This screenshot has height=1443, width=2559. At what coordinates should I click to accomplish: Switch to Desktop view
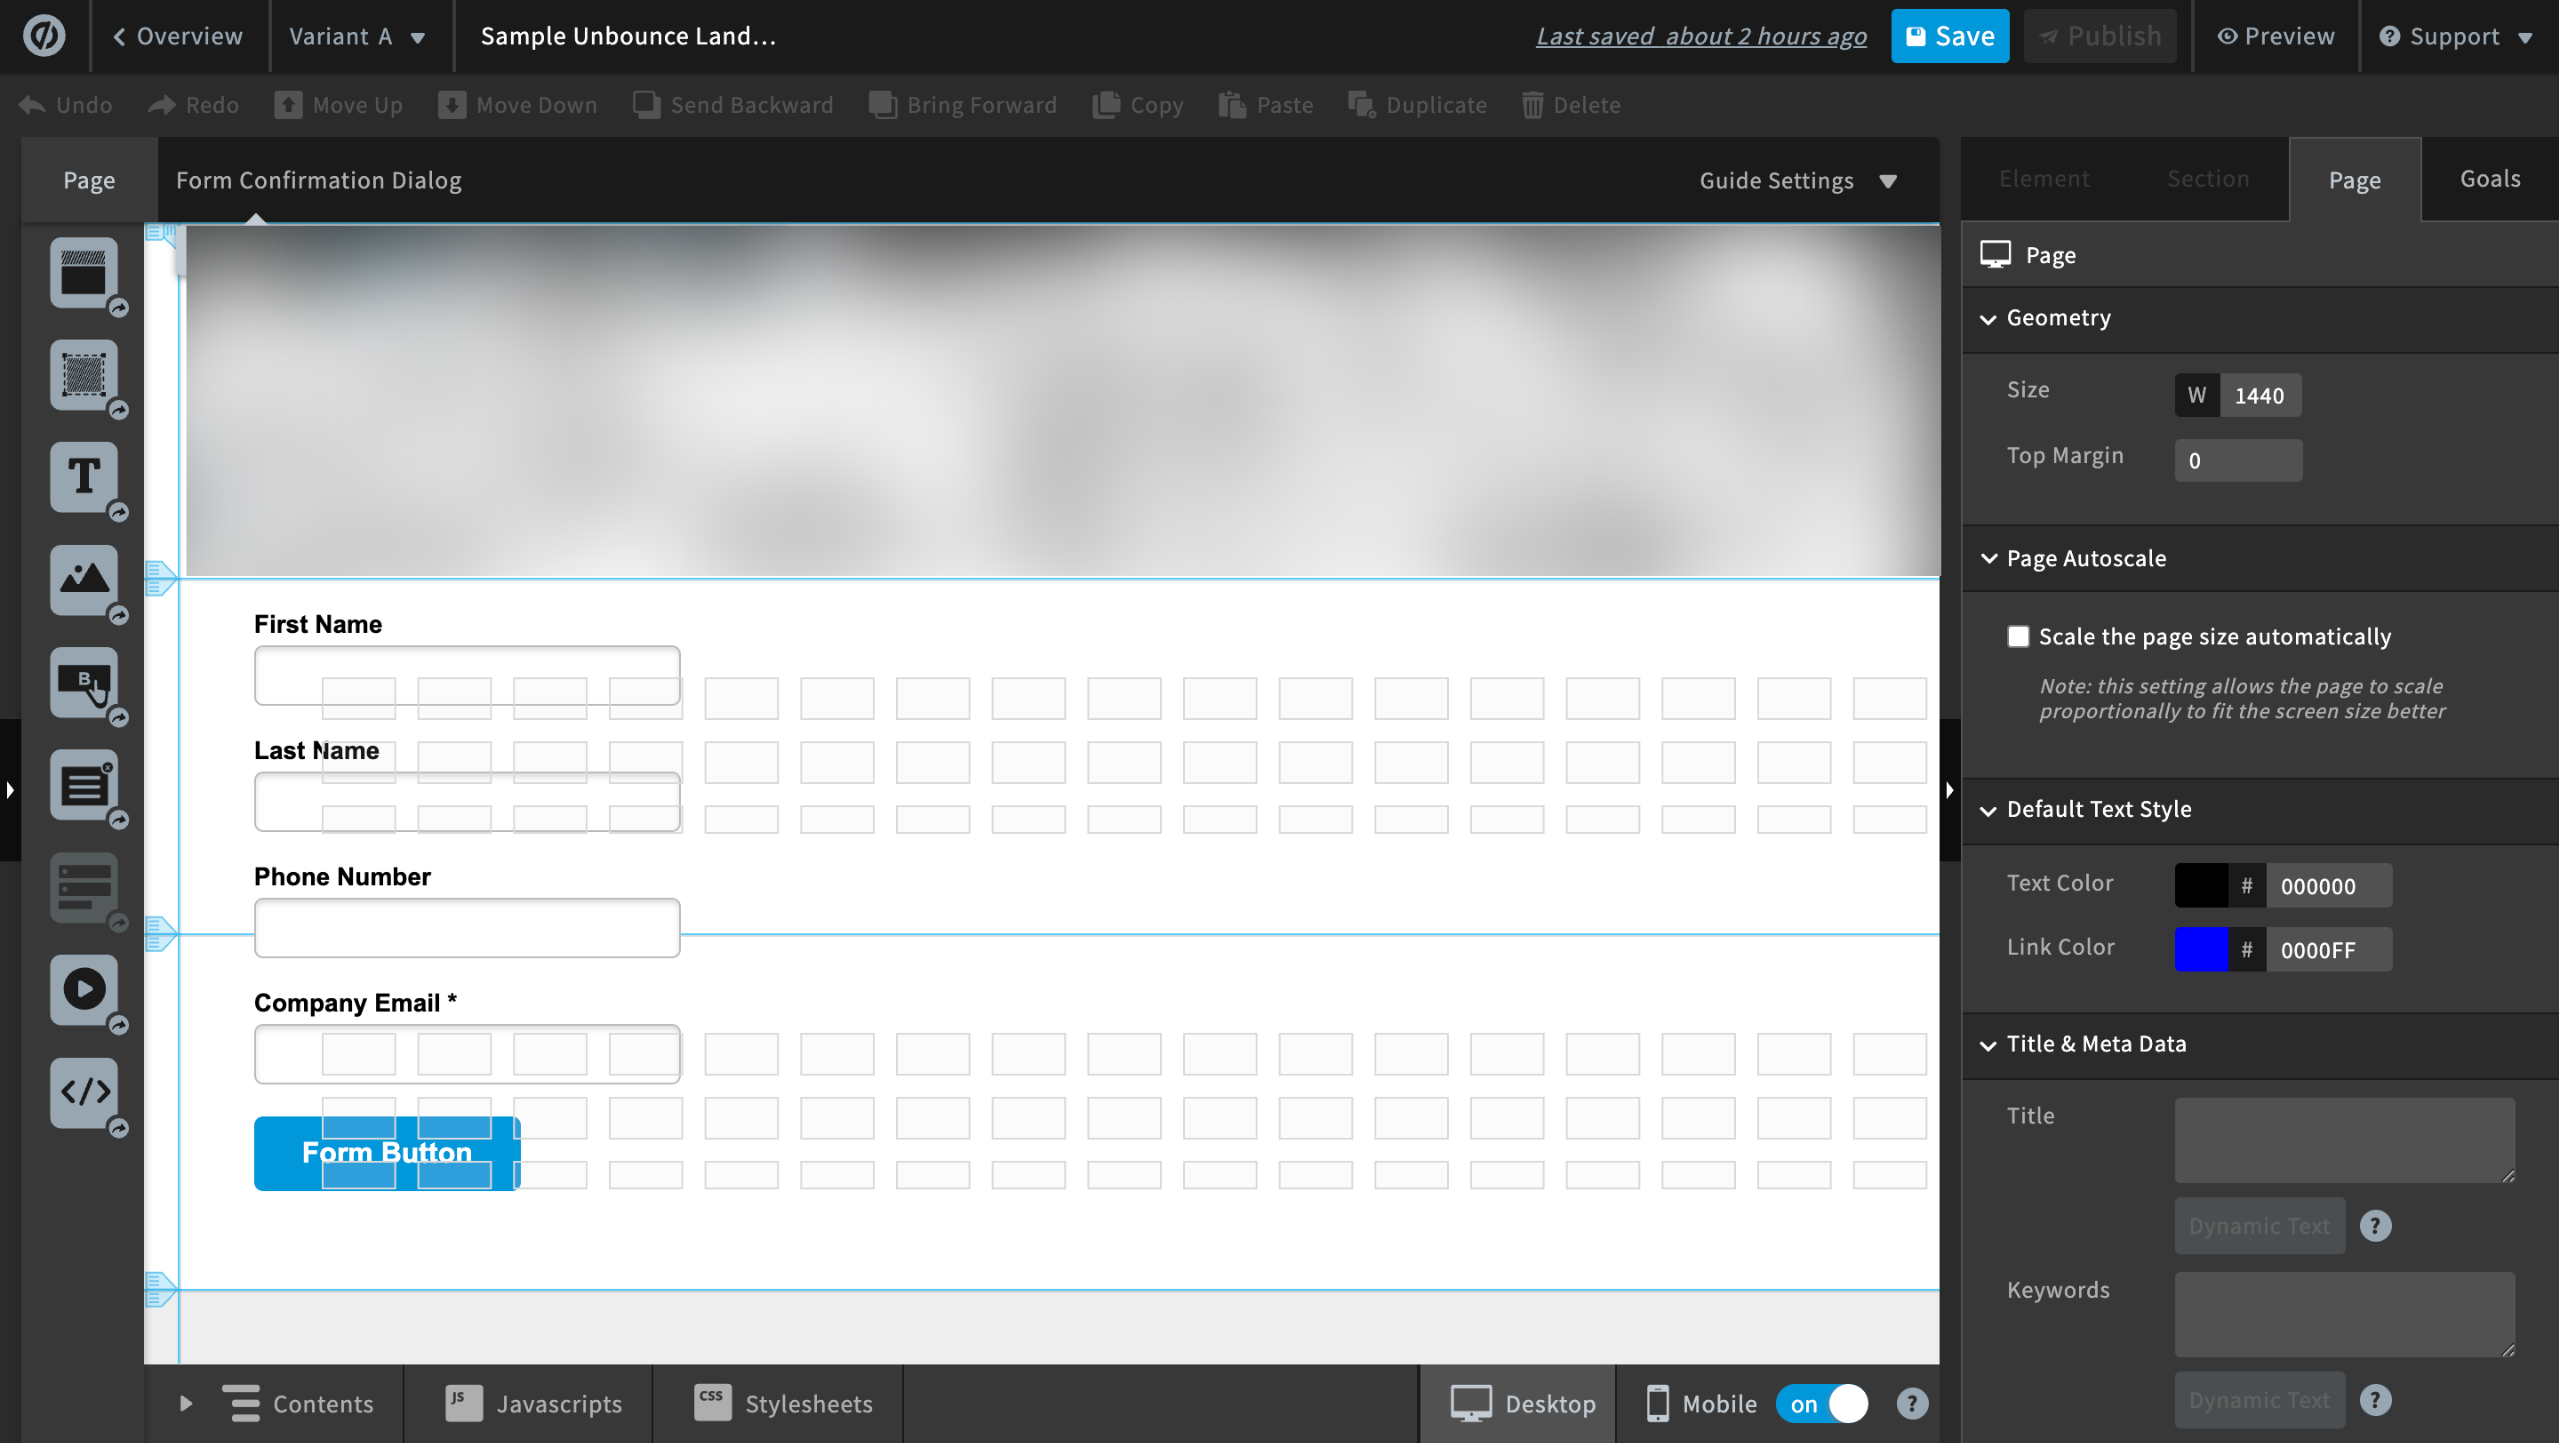coord(1523,1404)
